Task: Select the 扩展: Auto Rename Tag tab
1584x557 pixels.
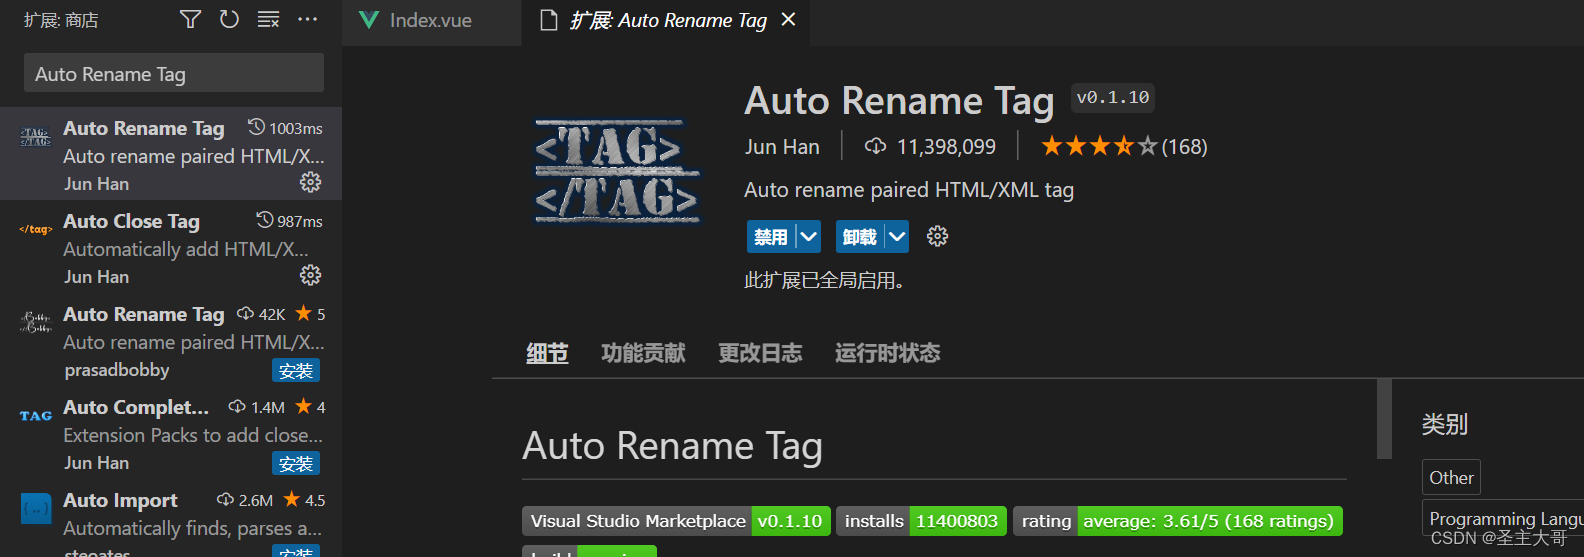Action: pyautogui.click(x=668, y=20)
